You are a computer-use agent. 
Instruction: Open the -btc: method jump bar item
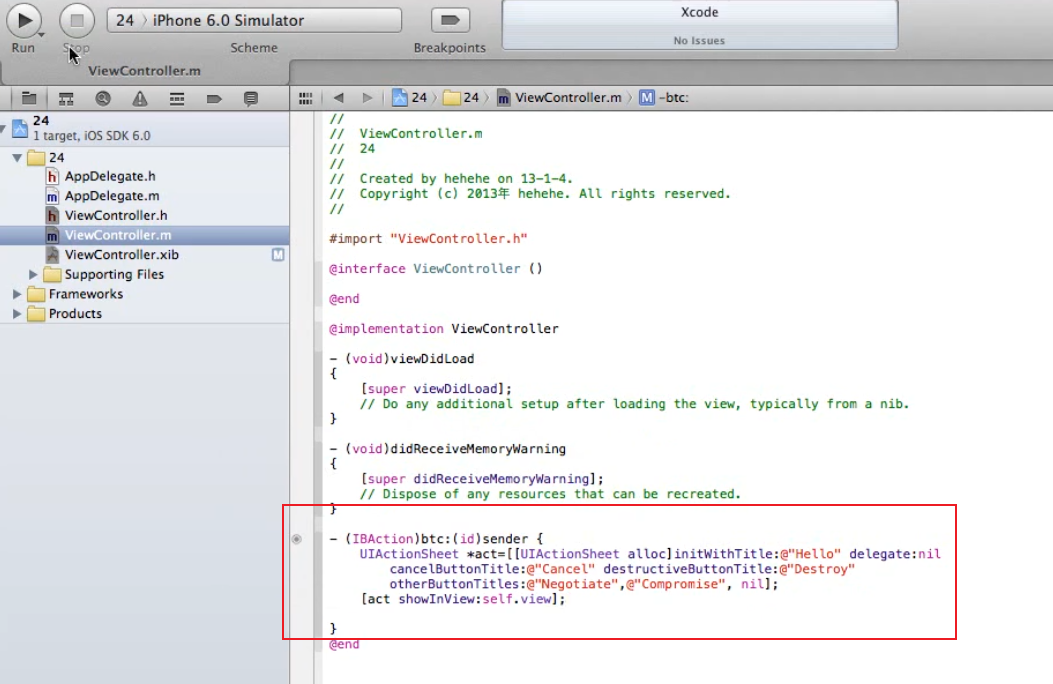663,98
